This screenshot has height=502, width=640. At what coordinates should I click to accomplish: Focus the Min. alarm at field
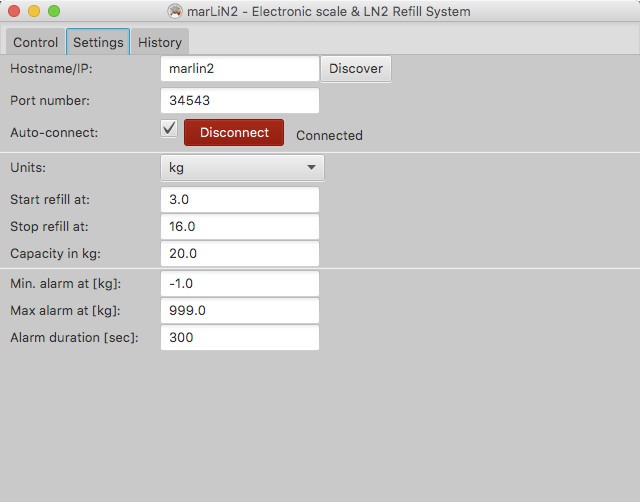pyautogui.click(x=240, y=284)
